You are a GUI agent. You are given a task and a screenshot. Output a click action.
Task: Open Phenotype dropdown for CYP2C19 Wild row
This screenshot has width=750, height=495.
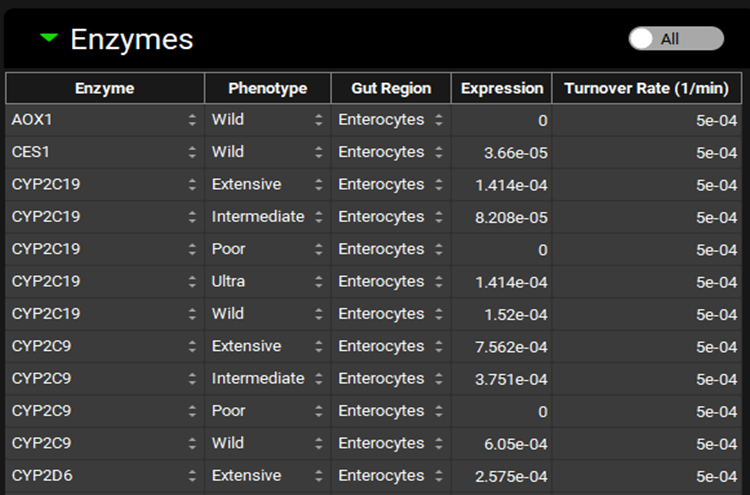coord(319,314)
